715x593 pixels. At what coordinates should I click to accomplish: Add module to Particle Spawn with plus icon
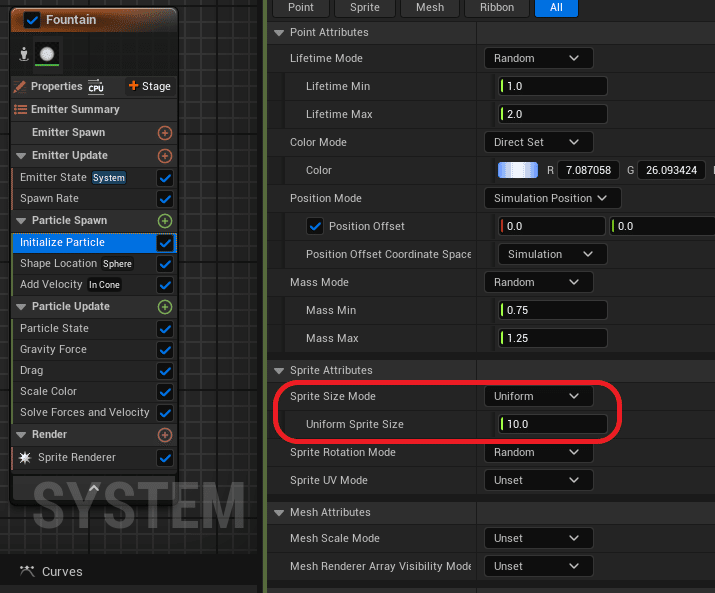[x=165, y=221]
